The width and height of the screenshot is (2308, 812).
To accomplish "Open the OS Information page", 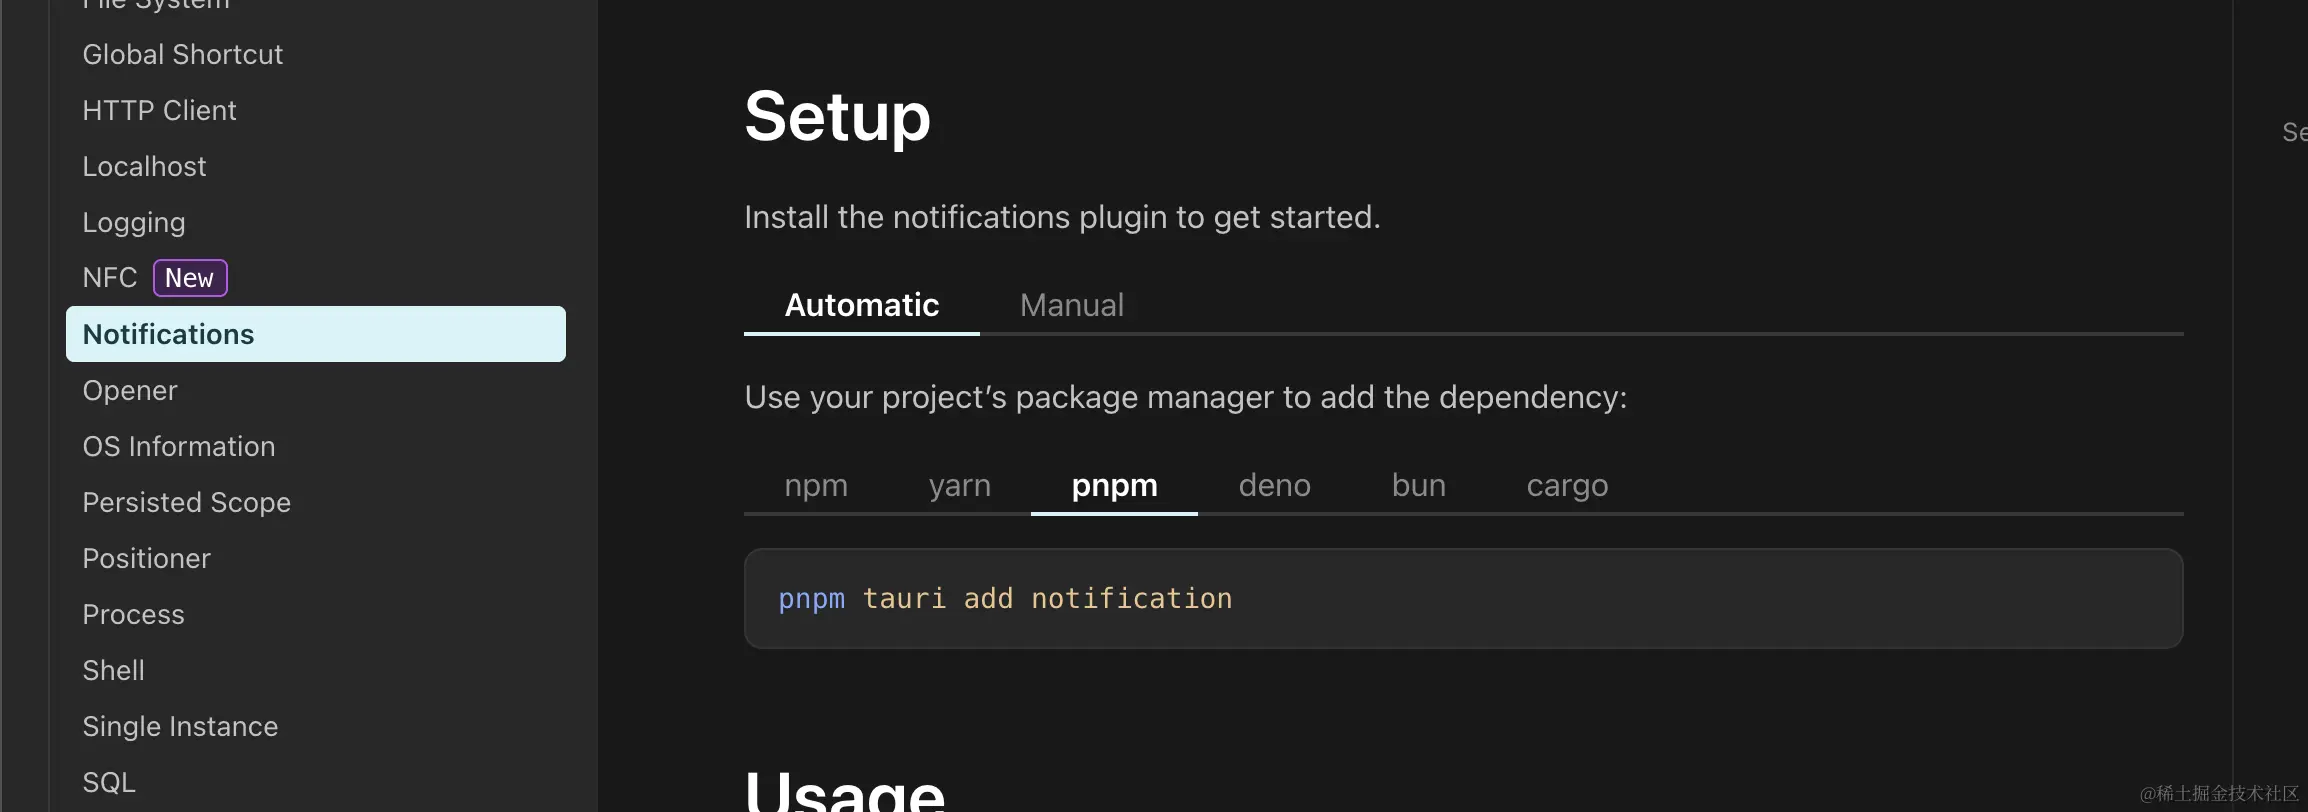I will click(178, 446).
